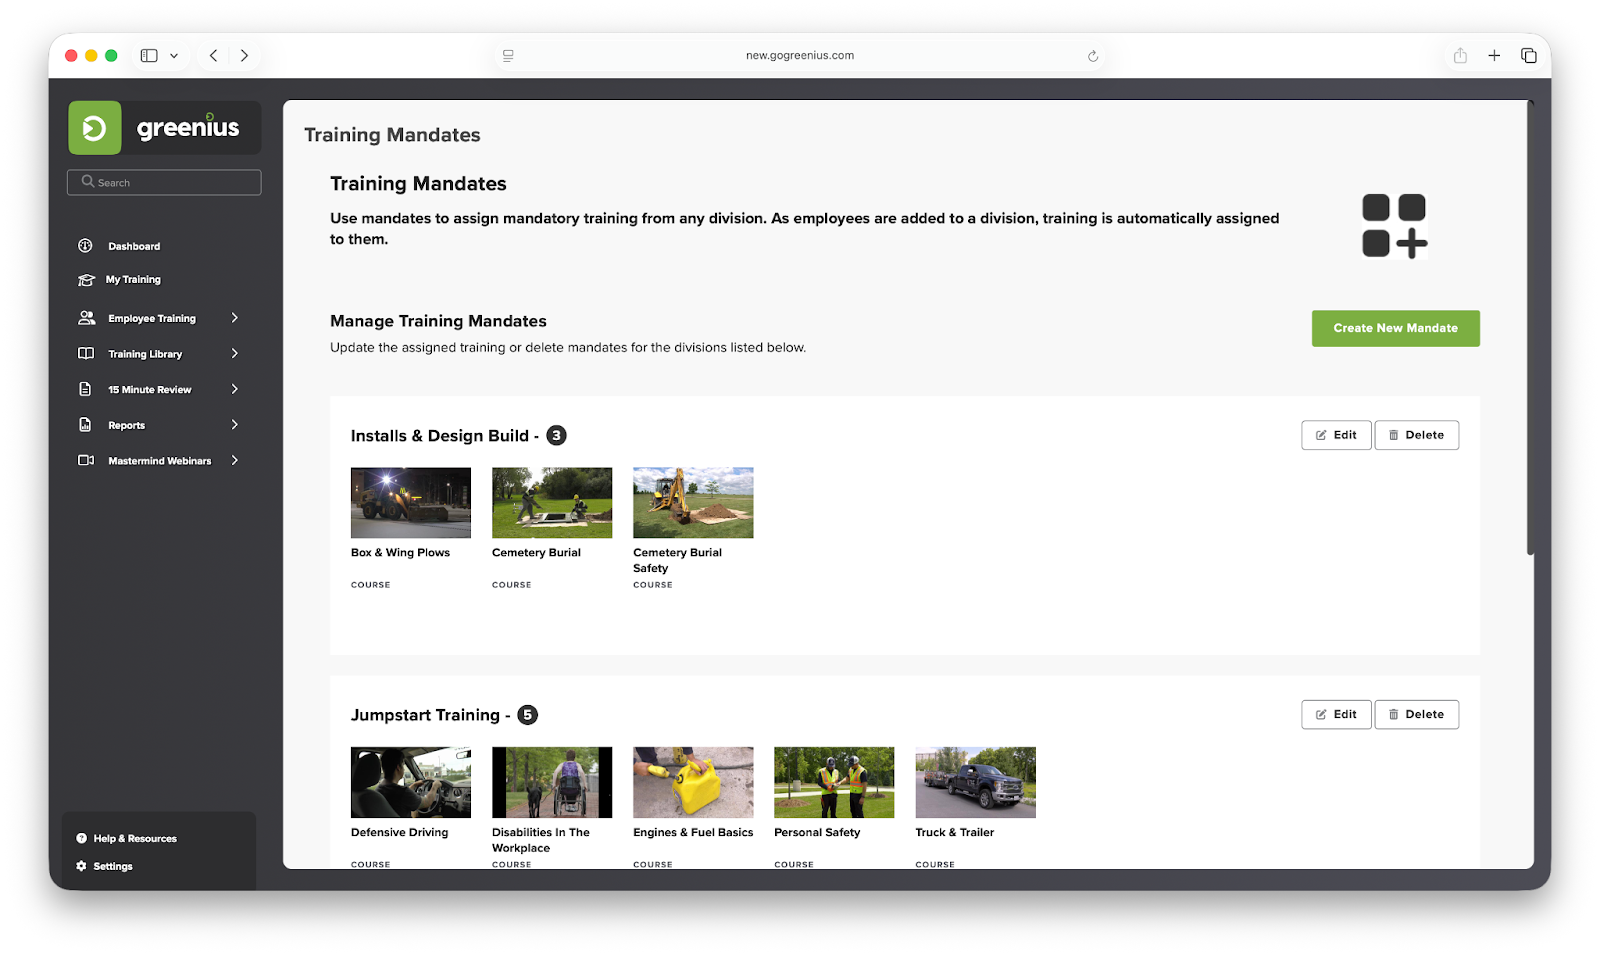Go forward with Safari forward arrow
The width and height of the screenshot is (1600, 955).
tap(244, 56)
